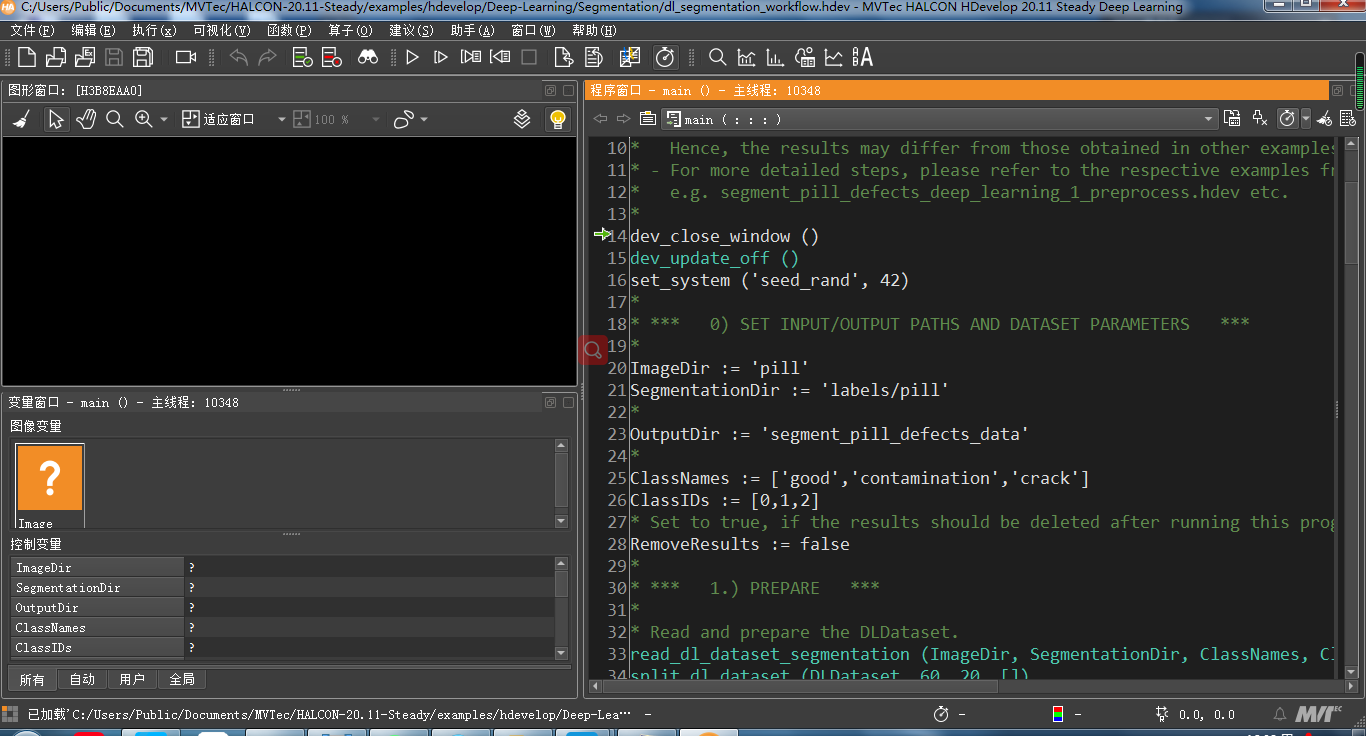This screenshot has width=1366, height=736.
Task: Step over the next program line
Action: [441, 57]
